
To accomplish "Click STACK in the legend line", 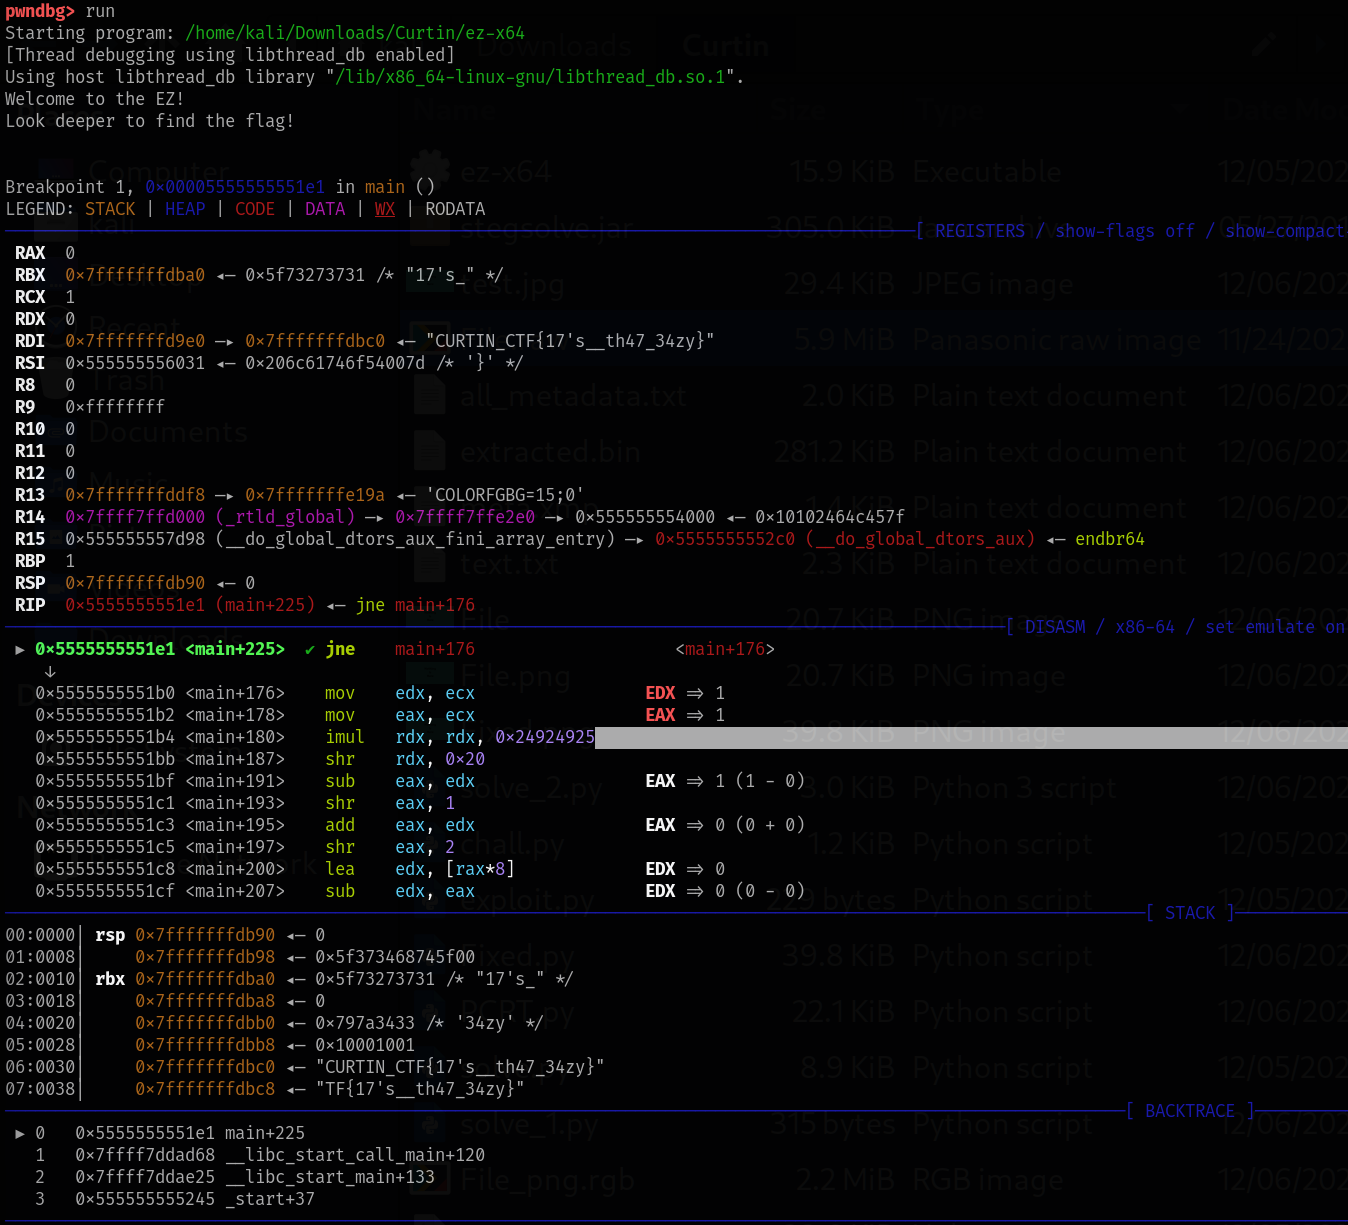I will [110, 209].
